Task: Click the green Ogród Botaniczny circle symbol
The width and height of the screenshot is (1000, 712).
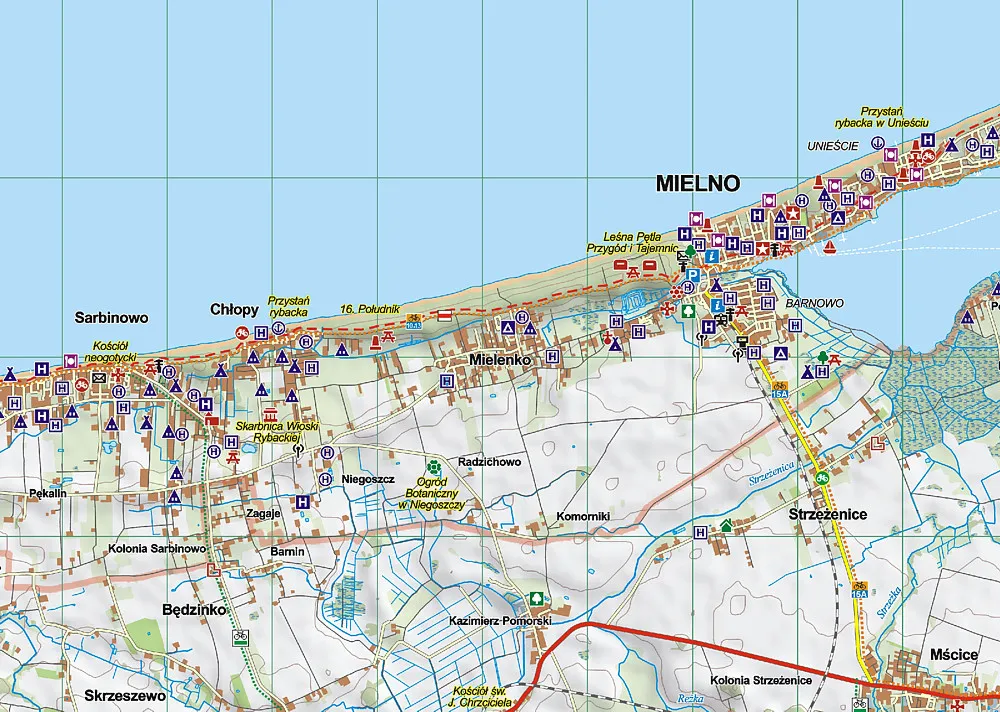Action: (434, 467)
